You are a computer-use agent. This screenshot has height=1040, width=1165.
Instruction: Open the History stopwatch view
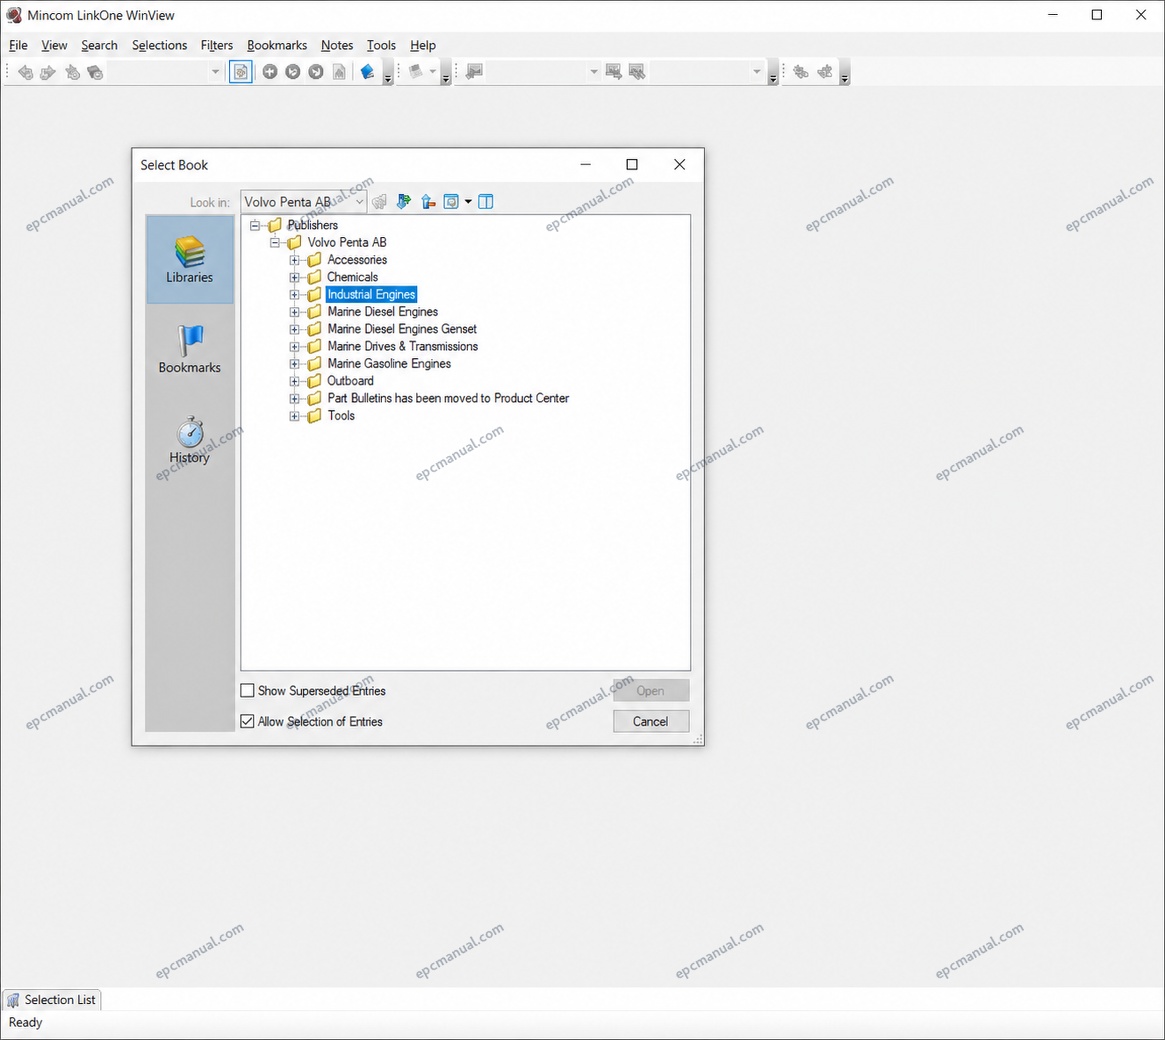click(189, 440)
